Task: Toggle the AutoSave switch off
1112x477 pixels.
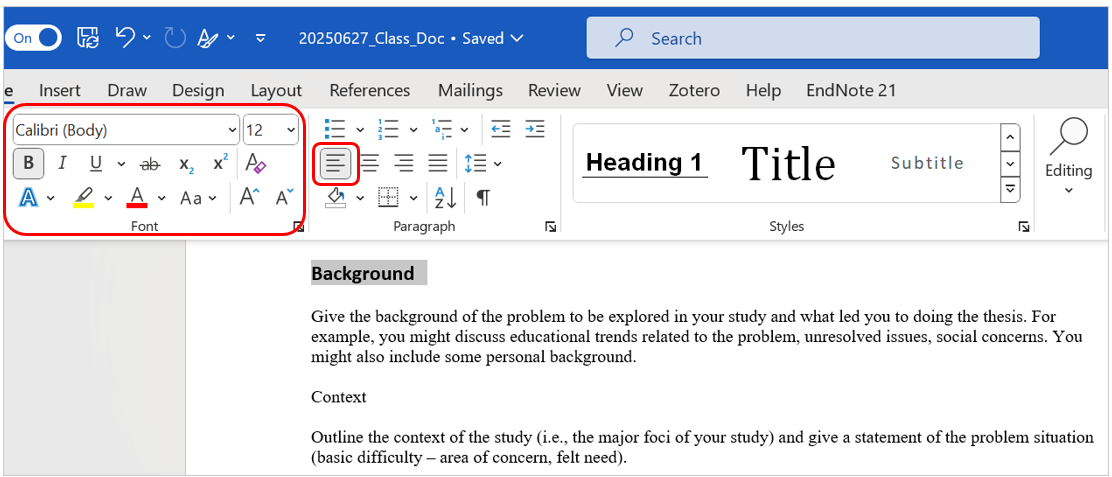Action: pyautogui.click(x=33, y=38)
